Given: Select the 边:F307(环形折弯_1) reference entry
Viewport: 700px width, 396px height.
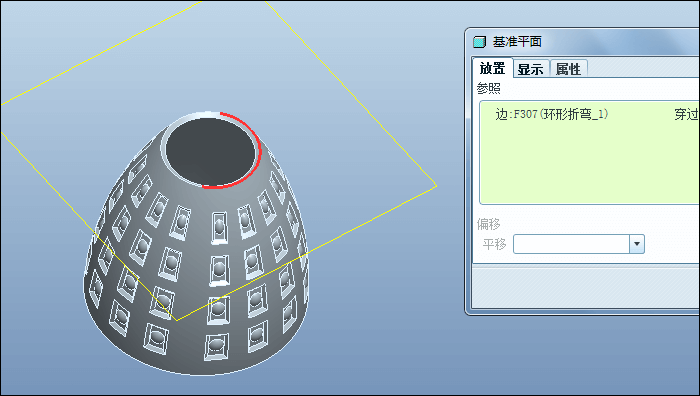Looking at the screenshot, I should [552, 114].
